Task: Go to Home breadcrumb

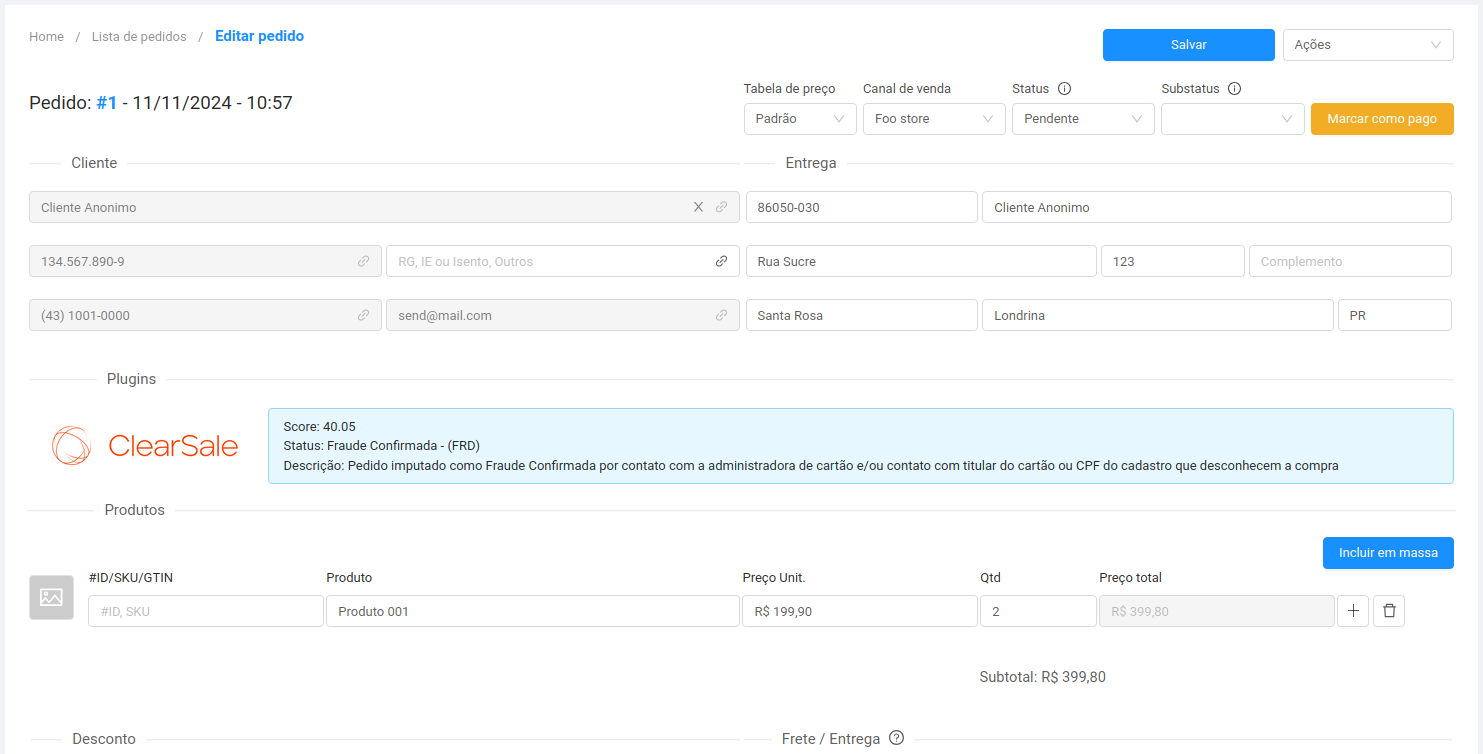Action: pyautogui.click(x=46, y=36)
